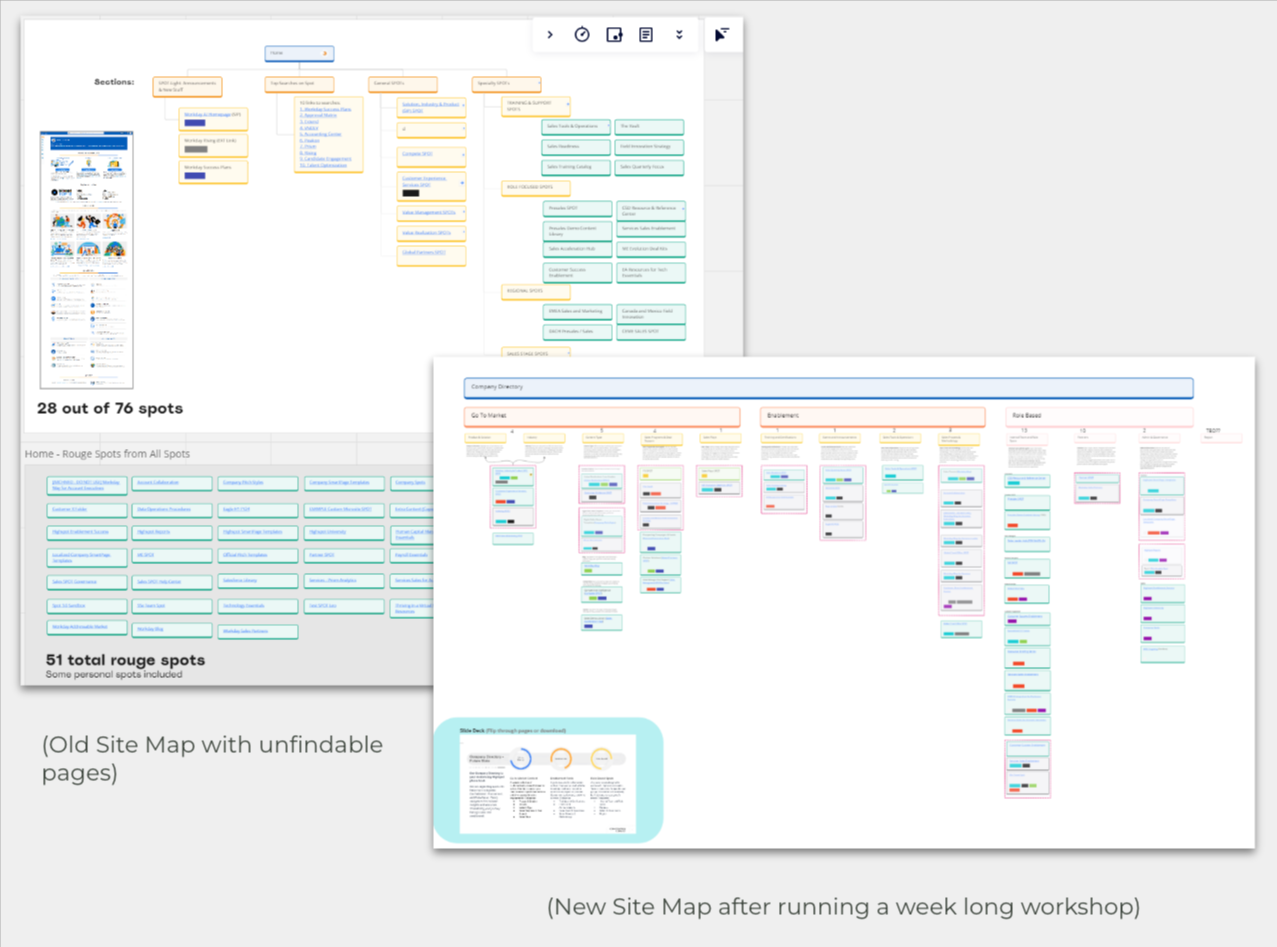Open the Highspot Reports link card

[172, 533]
